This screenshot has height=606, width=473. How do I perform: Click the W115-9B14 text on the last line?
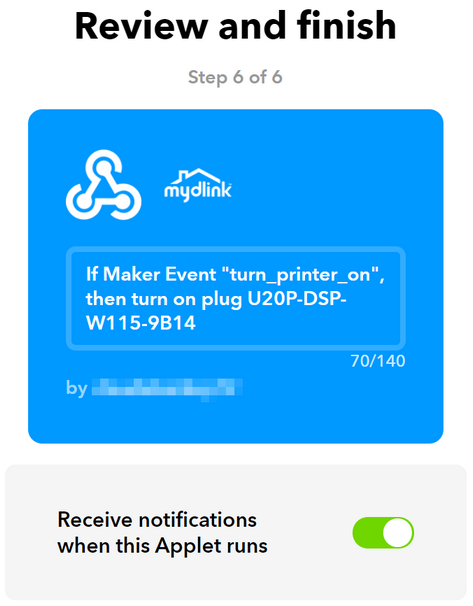141,323
